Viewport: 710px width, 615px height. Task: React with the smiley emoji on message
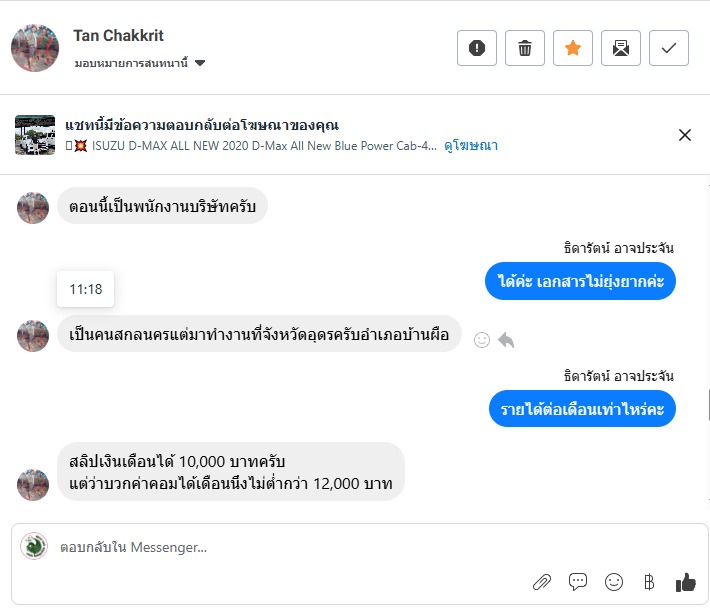(x=482, y=340)
